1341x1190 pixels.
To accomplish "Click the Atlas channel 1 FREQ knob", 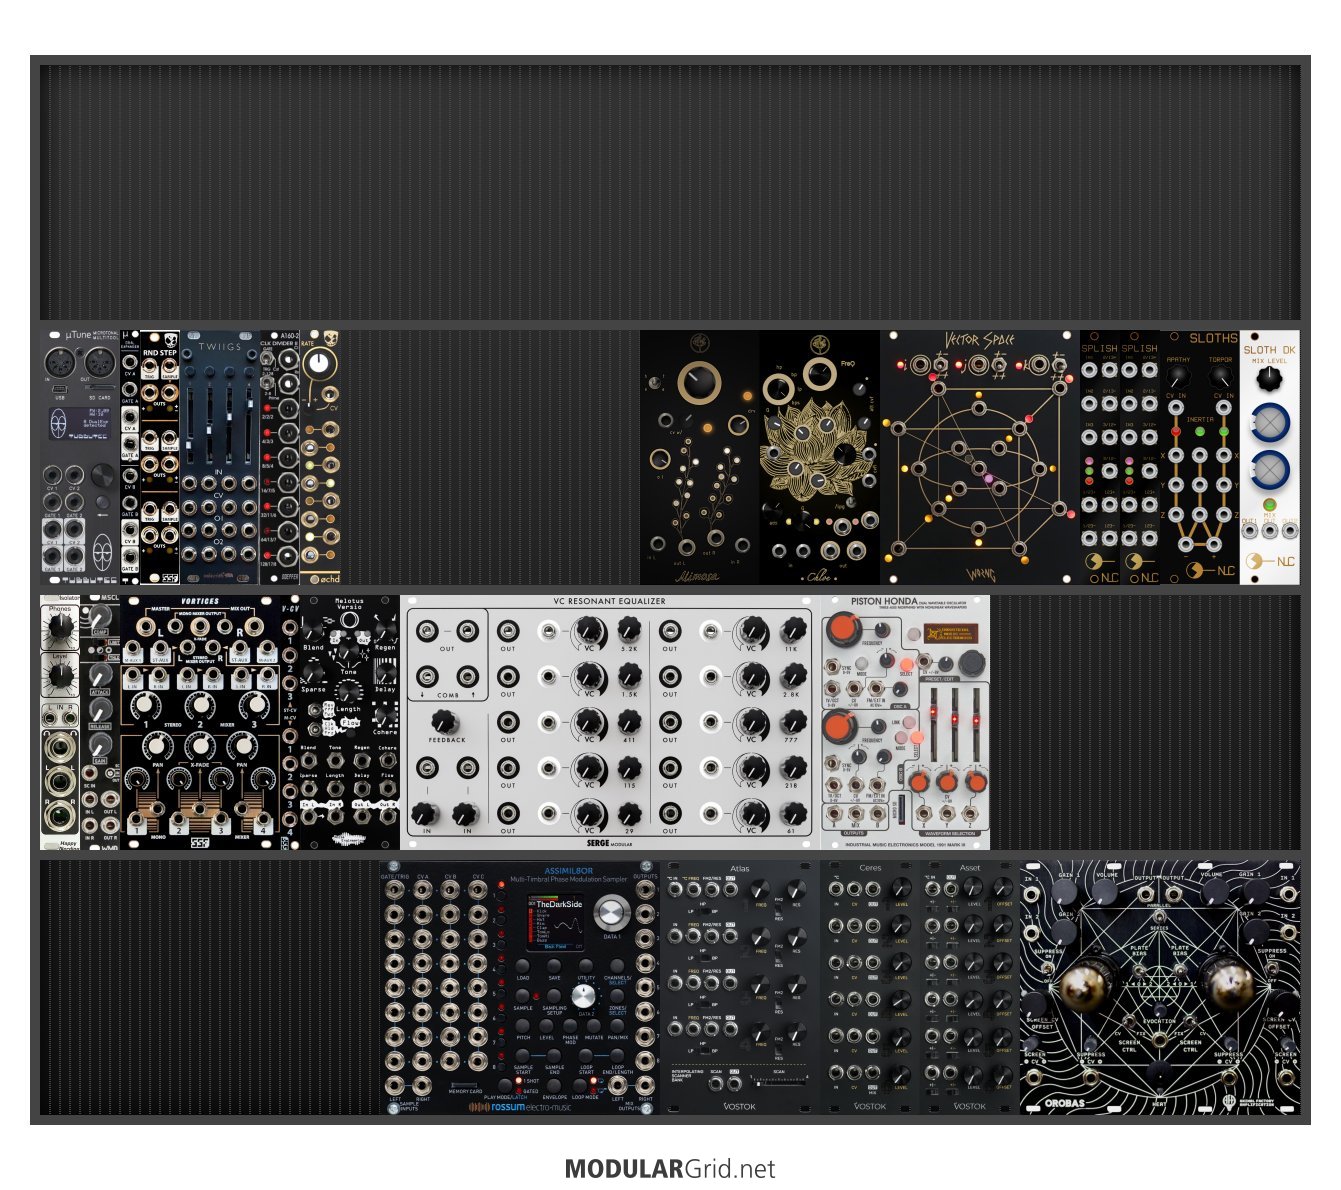I will coord(760,888).
